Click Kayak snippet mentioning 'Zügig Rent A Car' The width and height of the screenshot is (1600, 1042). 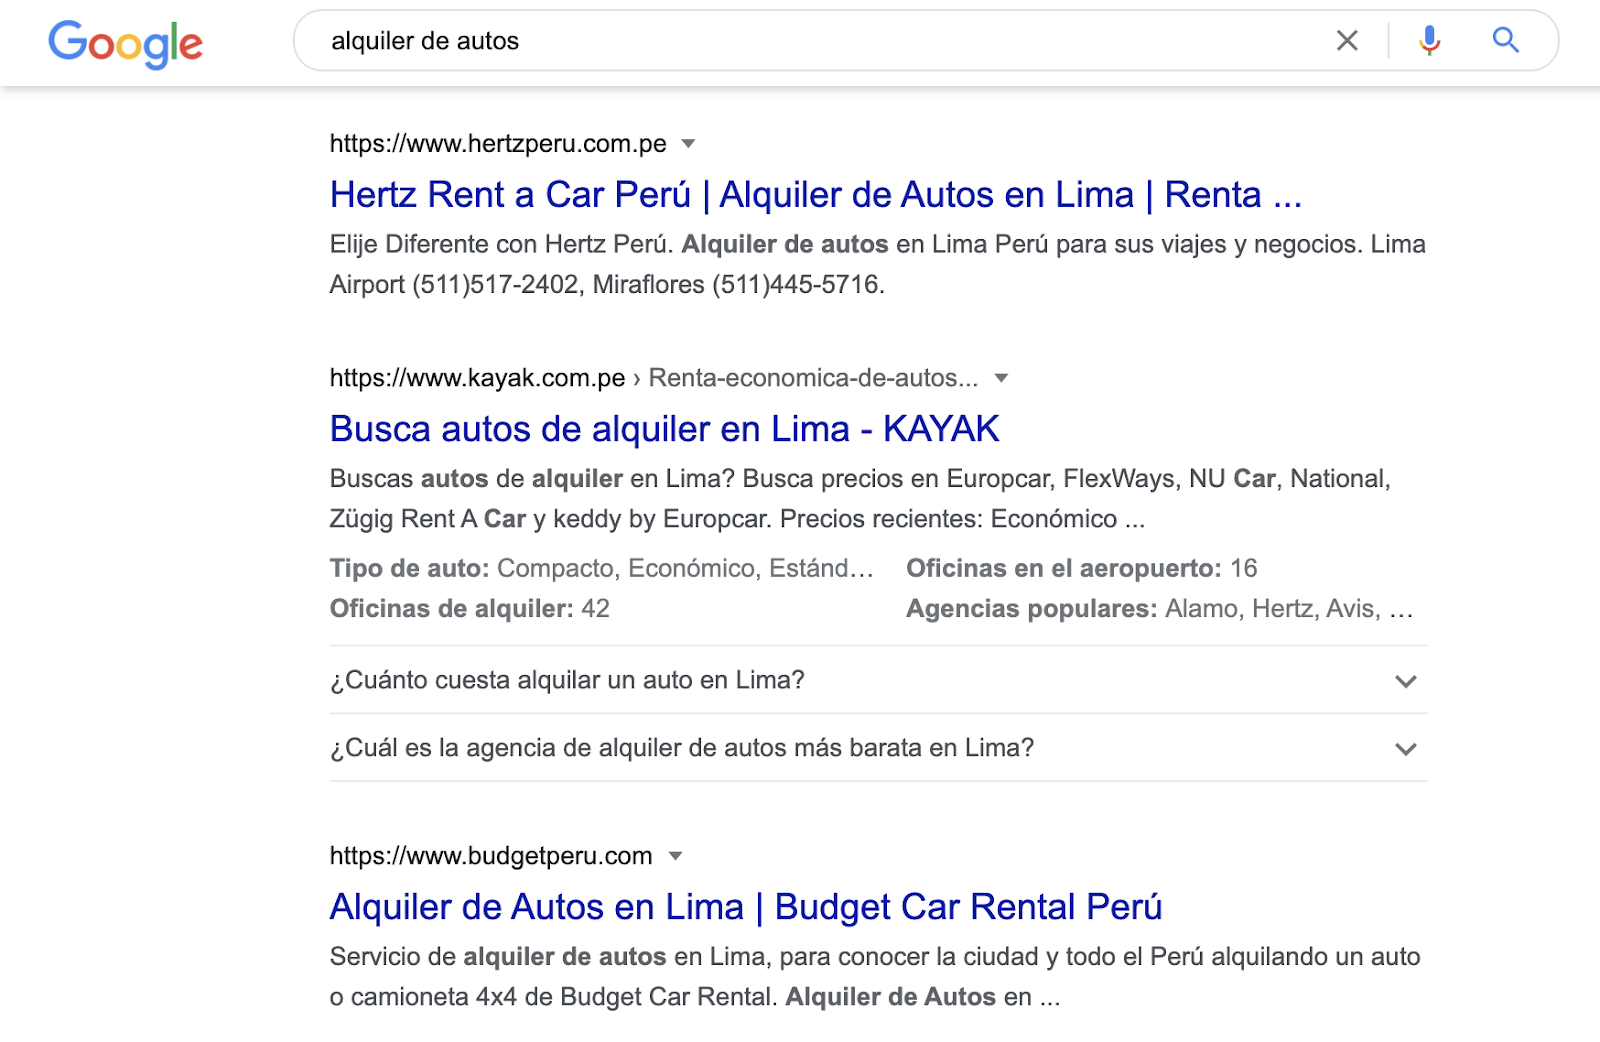(860, 498)
